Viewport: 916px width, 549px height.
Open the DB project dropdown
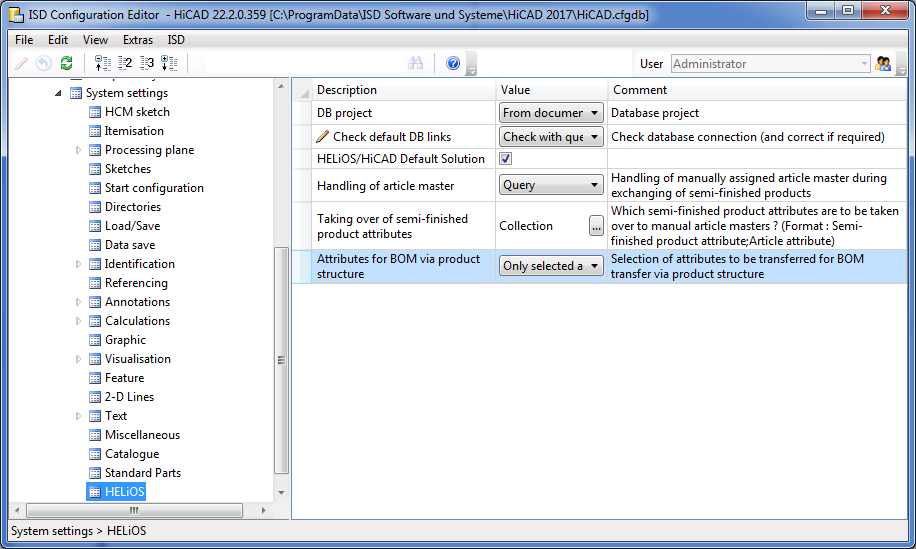click(551, 113)
